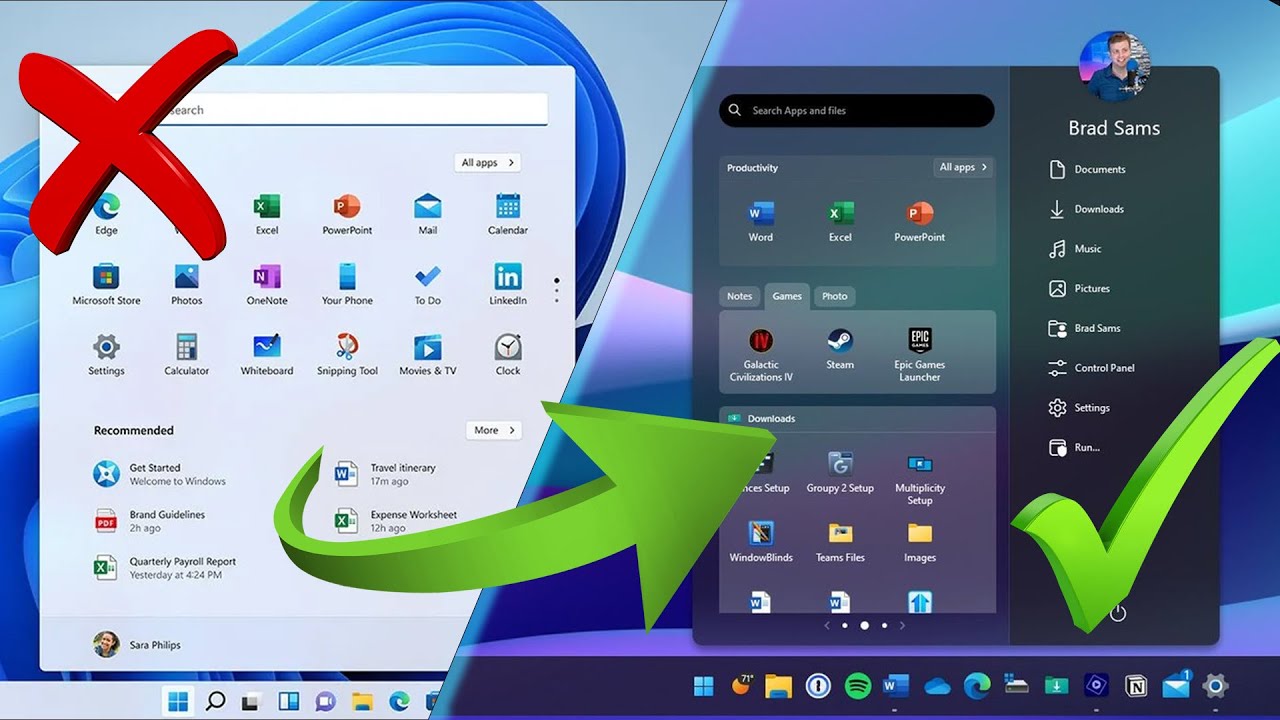Open the Brand Guidelines PDF

tap(150, 521)
